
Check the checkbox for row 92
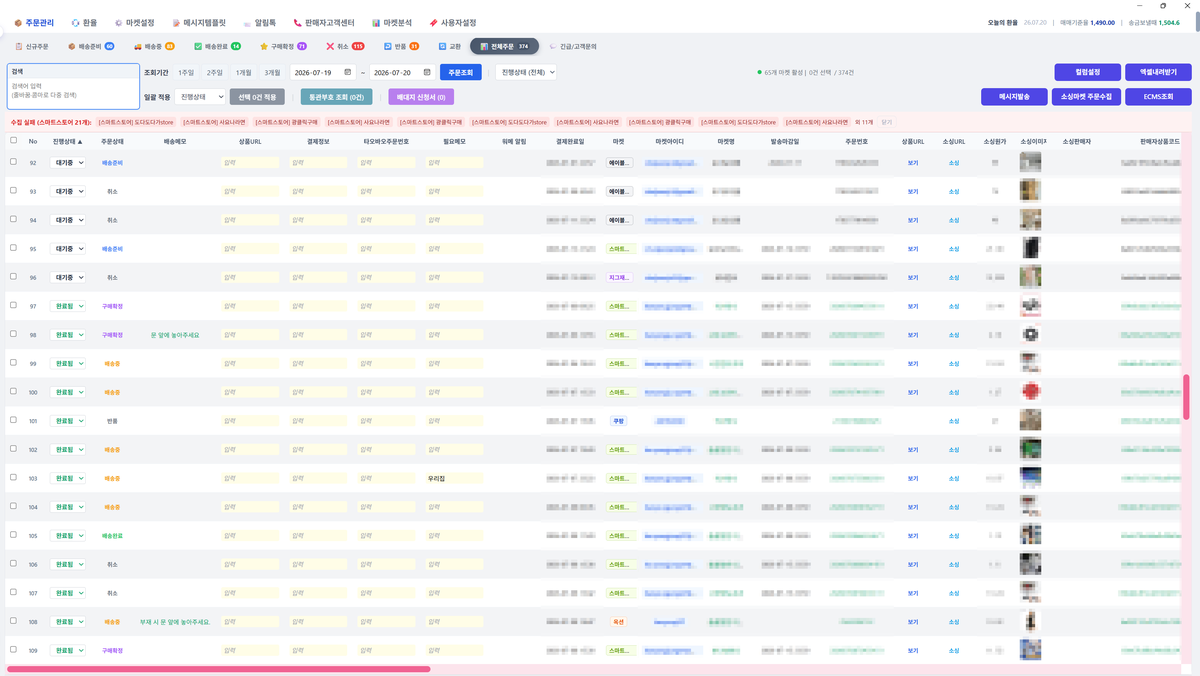[x=13, y=162]
